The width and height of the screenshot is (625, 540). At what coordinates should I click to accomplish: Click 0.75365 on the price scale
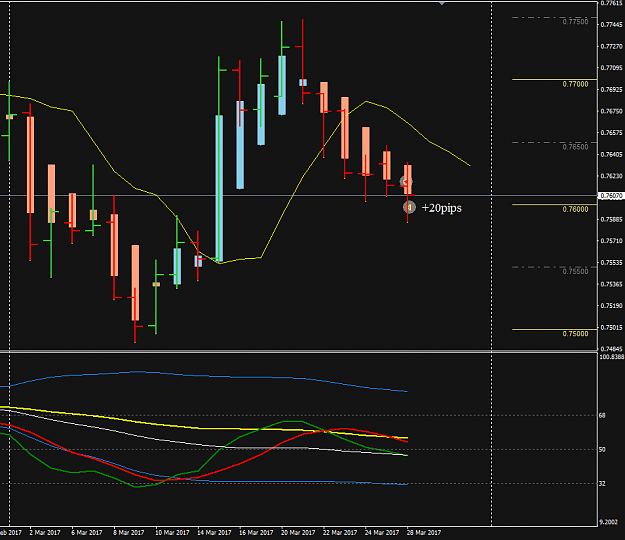click(x=611, y=285)
